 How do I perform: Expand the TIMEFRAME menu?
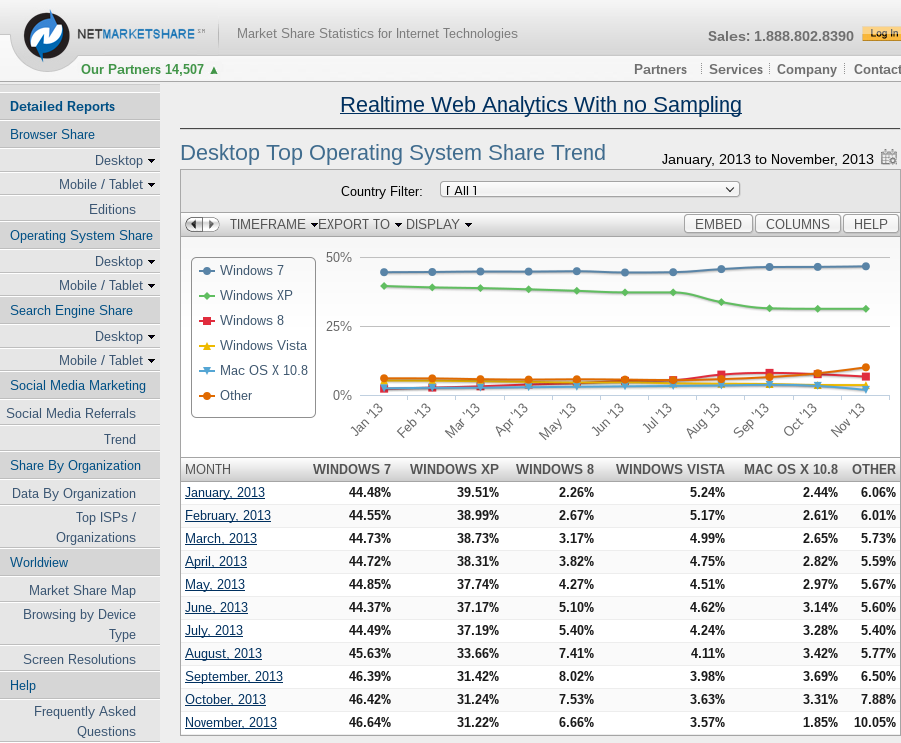tap(273, 225)
